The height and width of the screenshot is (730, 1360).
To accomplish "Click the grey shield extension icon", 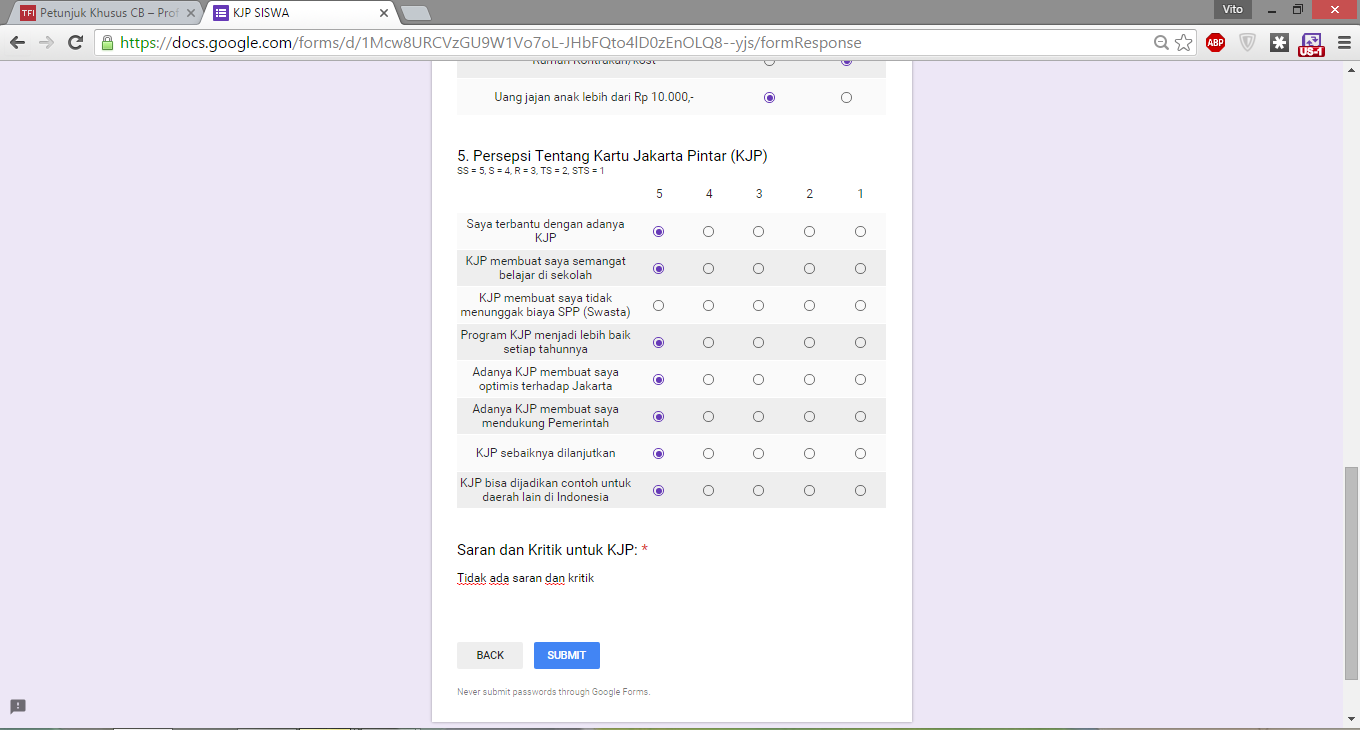I will click(x=1247, y=43).
